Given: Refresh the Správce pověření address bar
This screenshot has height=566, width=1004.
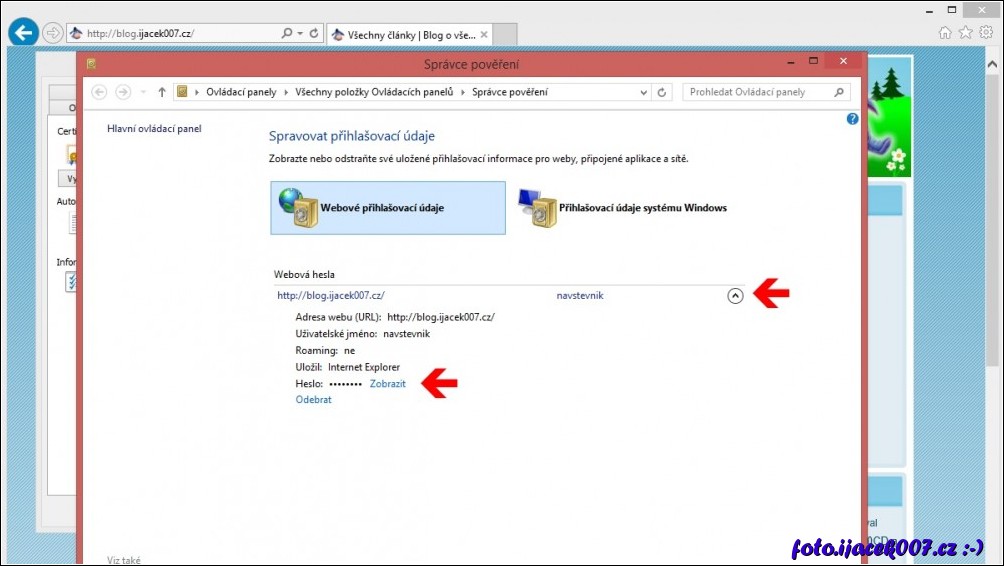Looking at the screenshot, I should pyautogui.click(x=662, y=92).
